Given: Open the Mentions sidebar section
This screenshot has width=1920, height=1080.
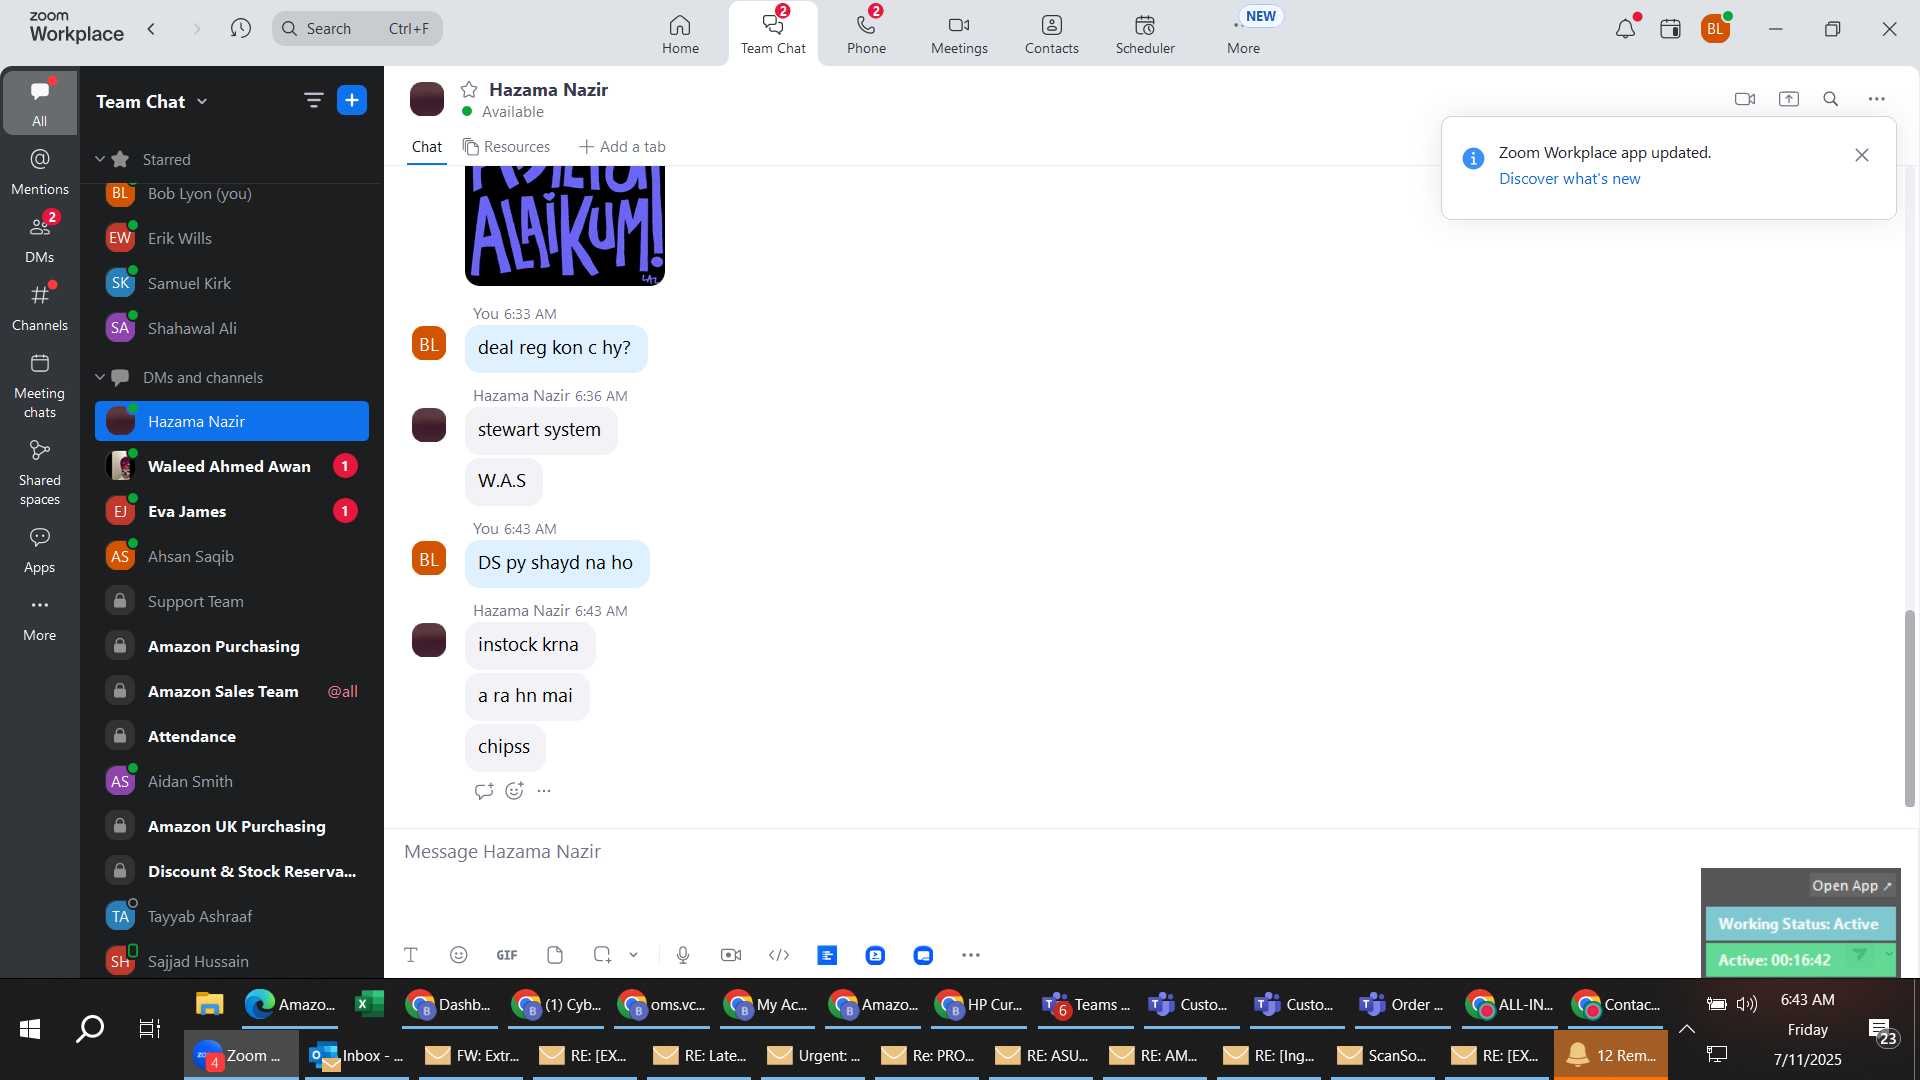Looking at the screenshot, I should [40, 172].
